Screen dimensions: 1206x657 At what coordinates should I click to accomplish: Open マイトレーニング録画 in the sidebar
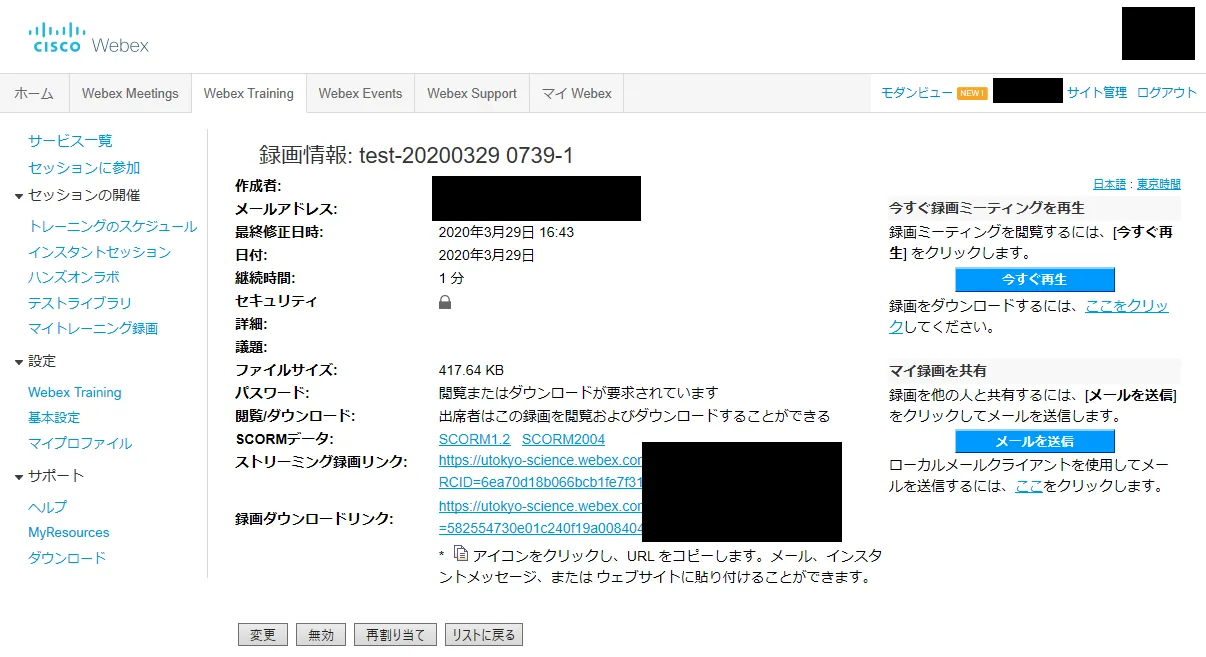pyautogui.click(x=93, y=328)
